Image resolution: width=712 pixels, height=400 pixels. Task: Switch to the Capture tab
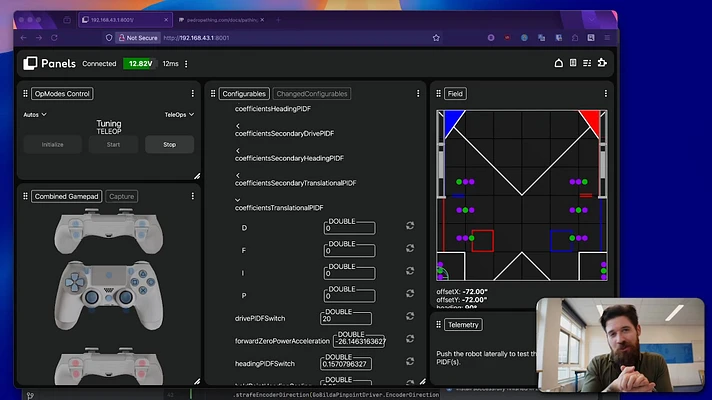(122, 197)
